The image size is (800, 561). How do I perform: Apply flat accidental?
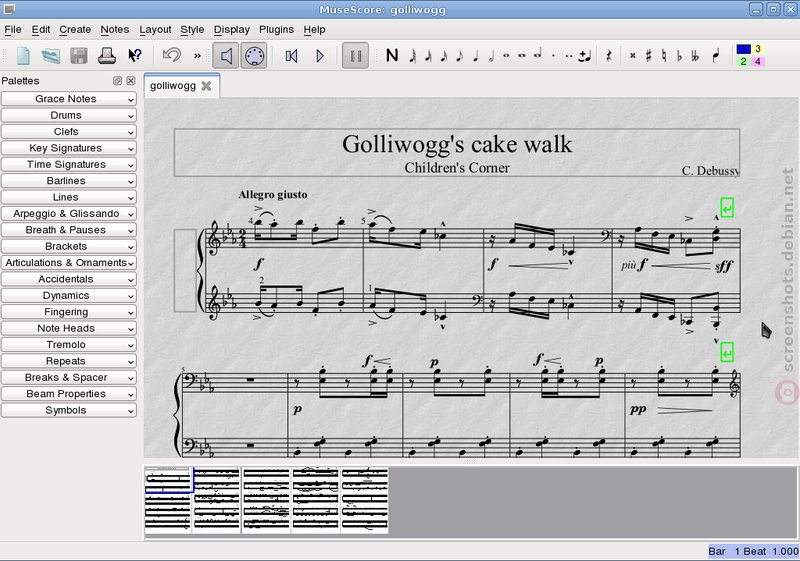(679, 56)
